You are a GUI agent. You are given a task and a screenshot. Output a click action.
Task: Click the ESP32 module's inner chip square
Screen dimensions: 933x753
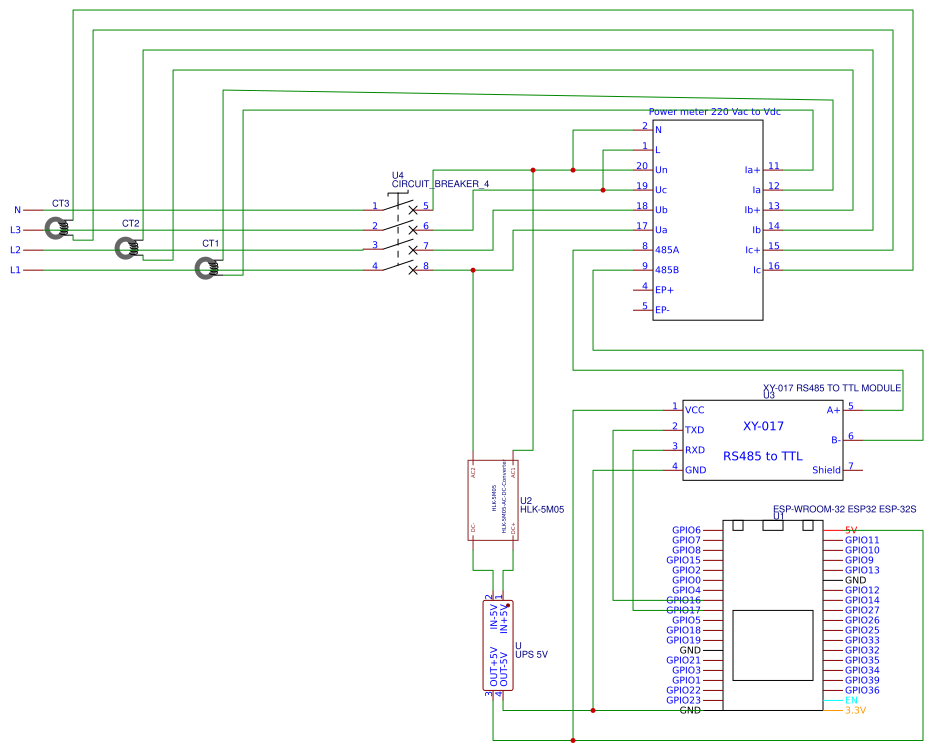click(773, 645)
